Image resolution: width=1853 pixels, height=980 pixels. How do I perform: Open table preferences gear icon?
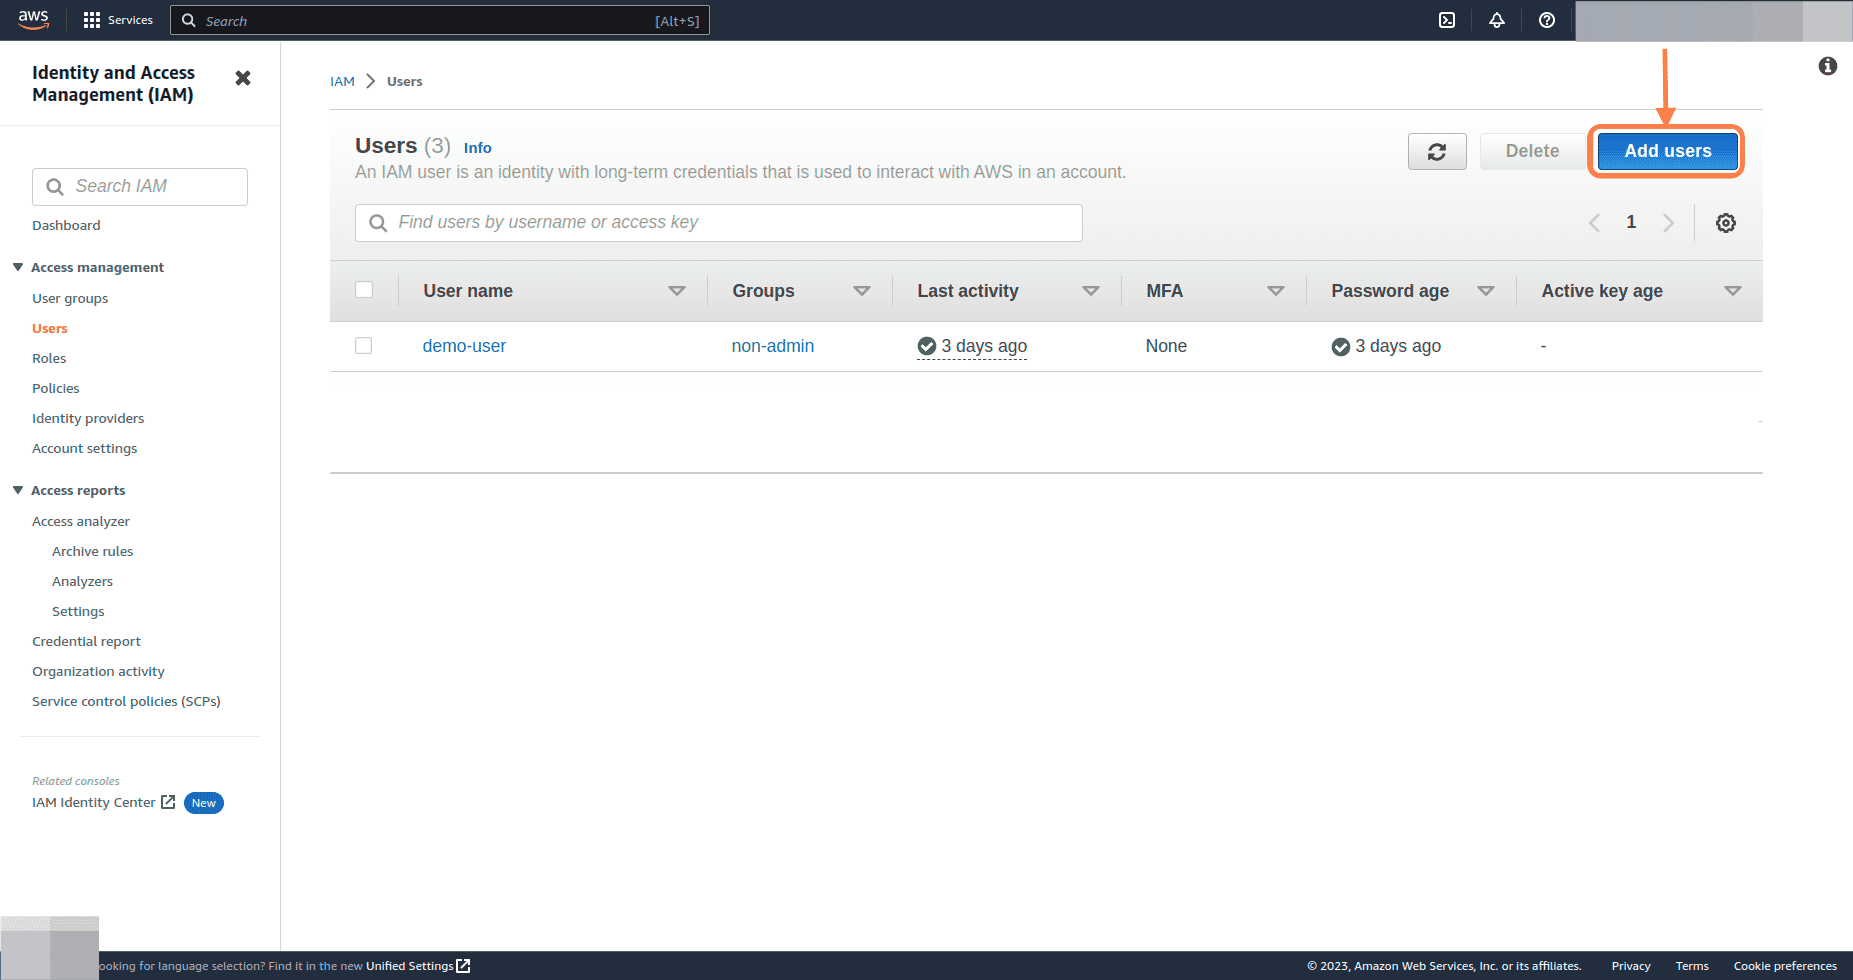click(x=1726, y=223)
